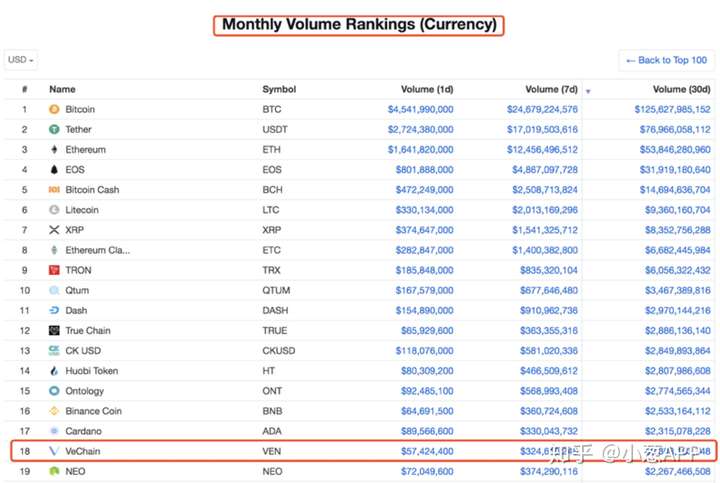The image size is (720, 483).
Task: Click the Binance Coin icon
Action: point(54,411)
